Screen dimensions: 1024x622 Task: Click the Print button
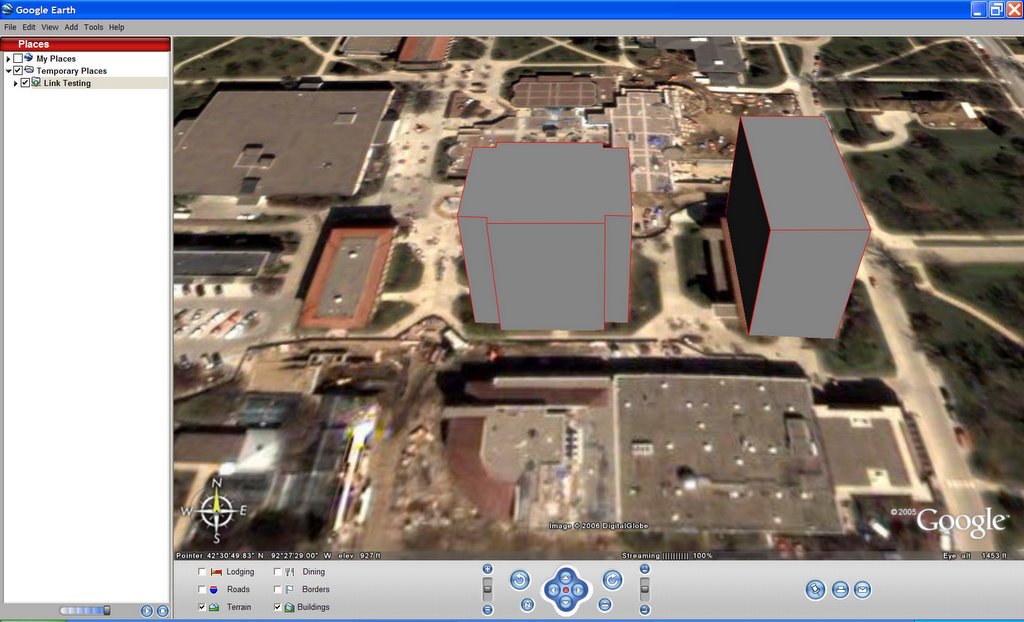click(840, 590)
